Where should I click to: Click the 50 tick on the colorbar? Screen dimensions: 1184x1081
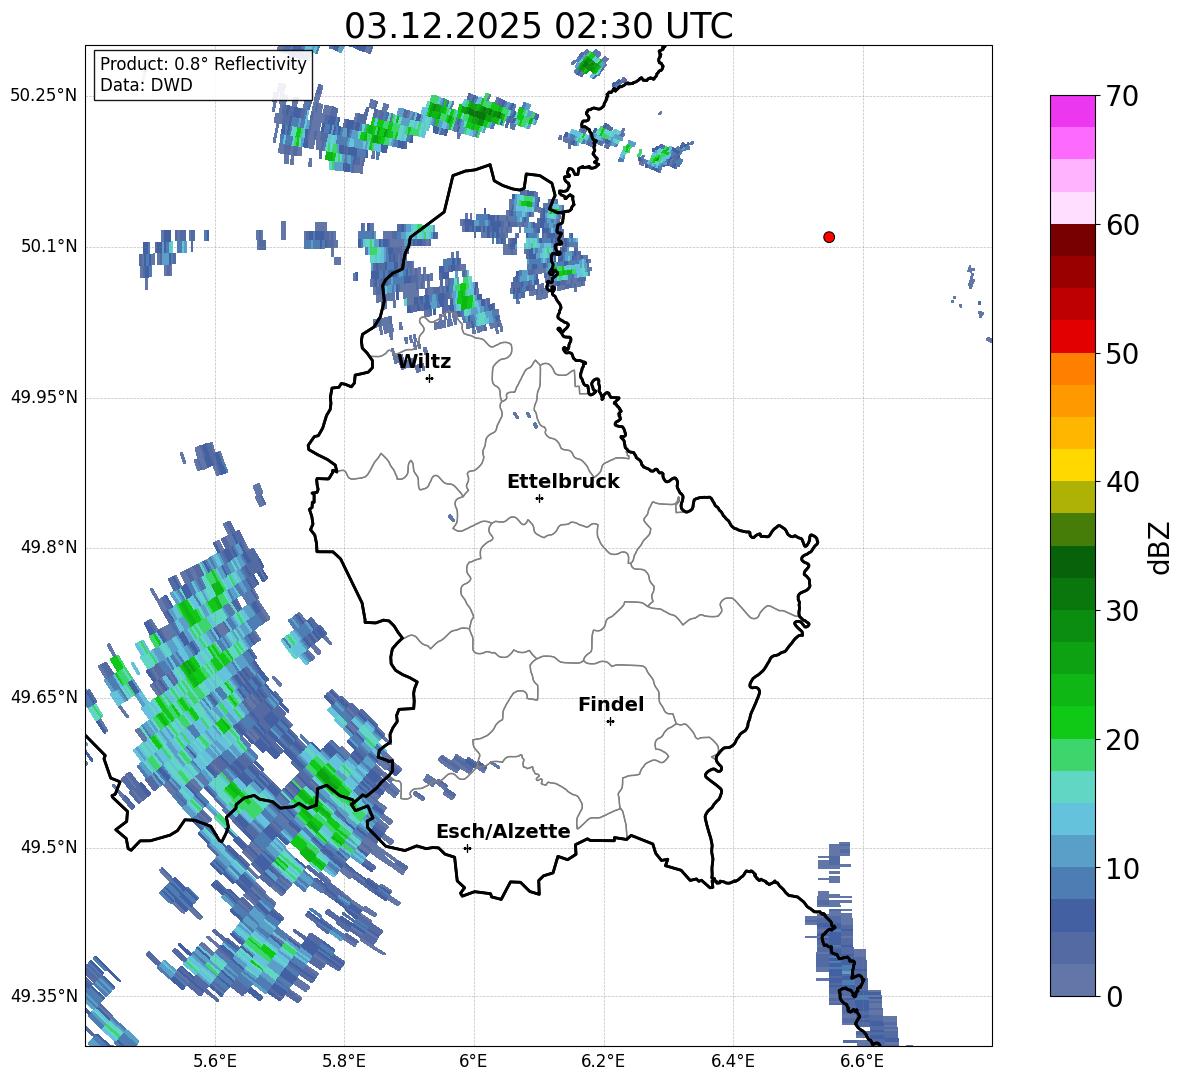1122,354
